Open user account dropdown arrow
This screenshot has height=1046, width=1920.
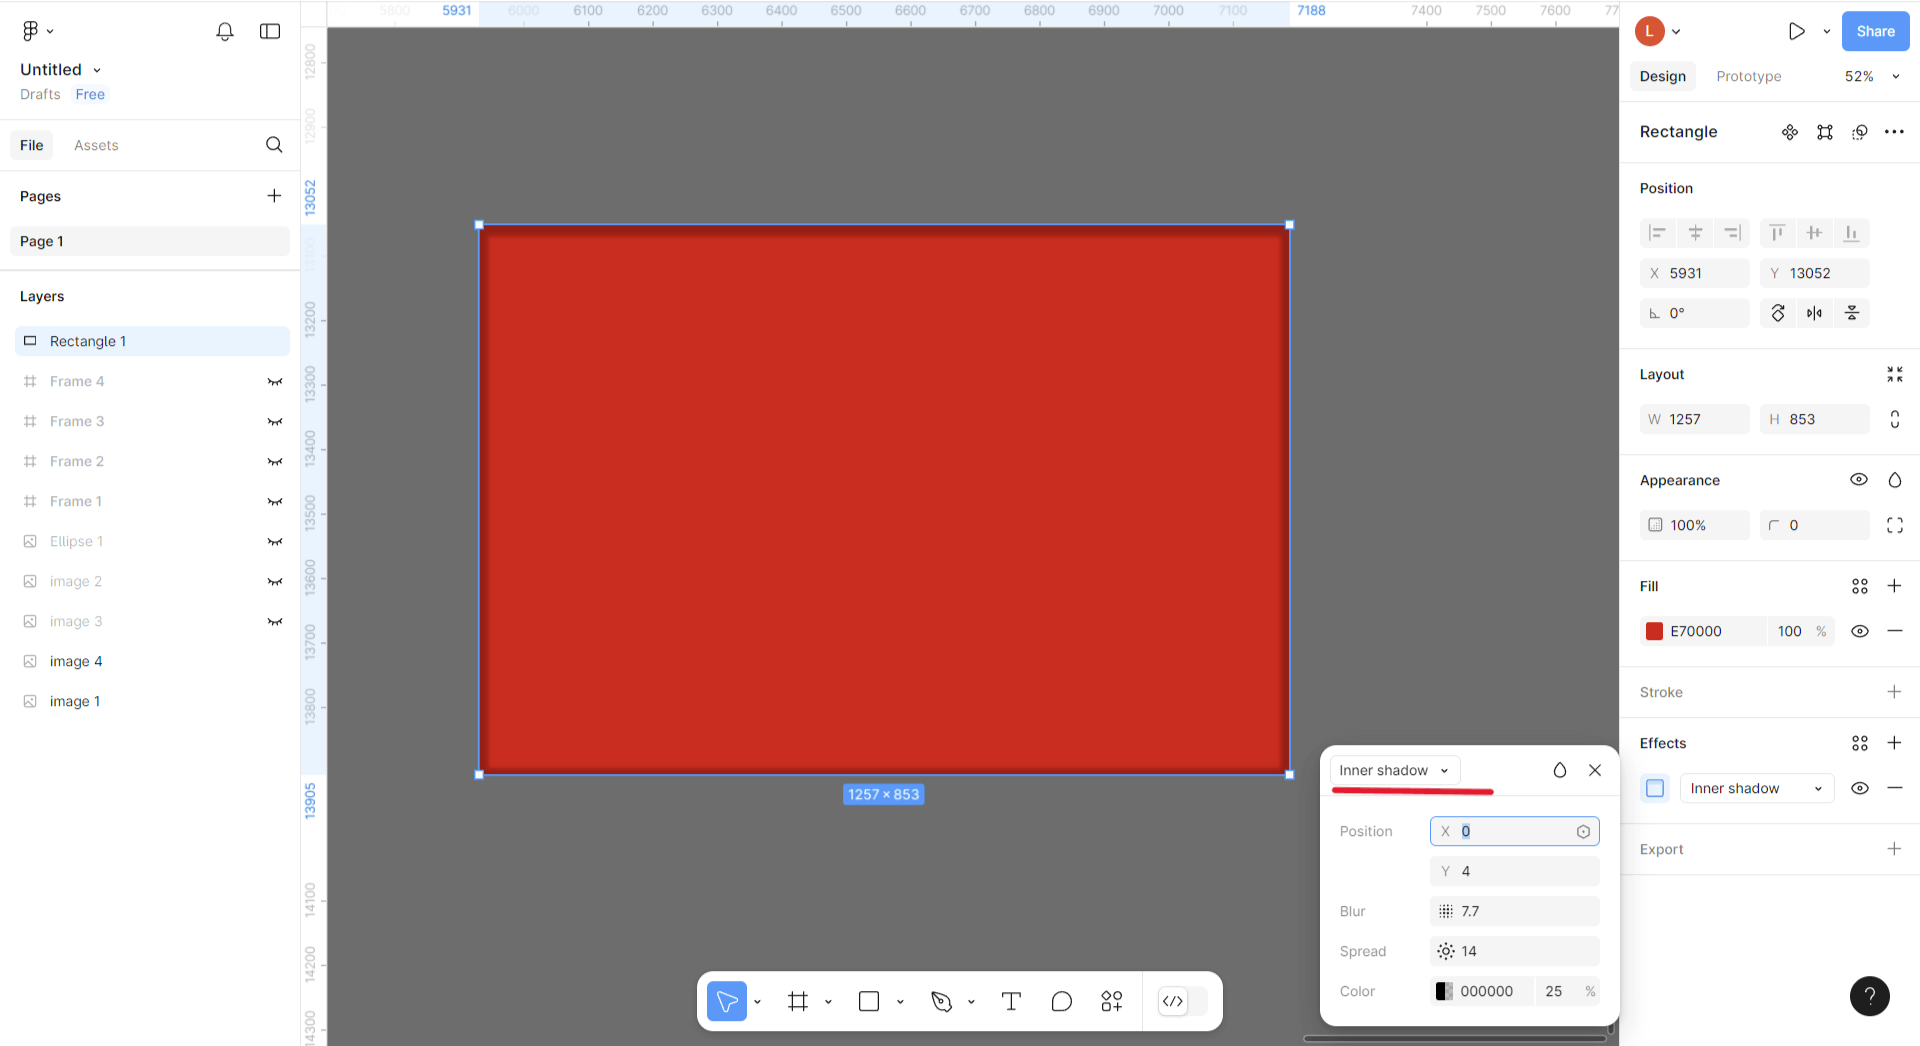pyautogui.click(x=1676, y=31)
